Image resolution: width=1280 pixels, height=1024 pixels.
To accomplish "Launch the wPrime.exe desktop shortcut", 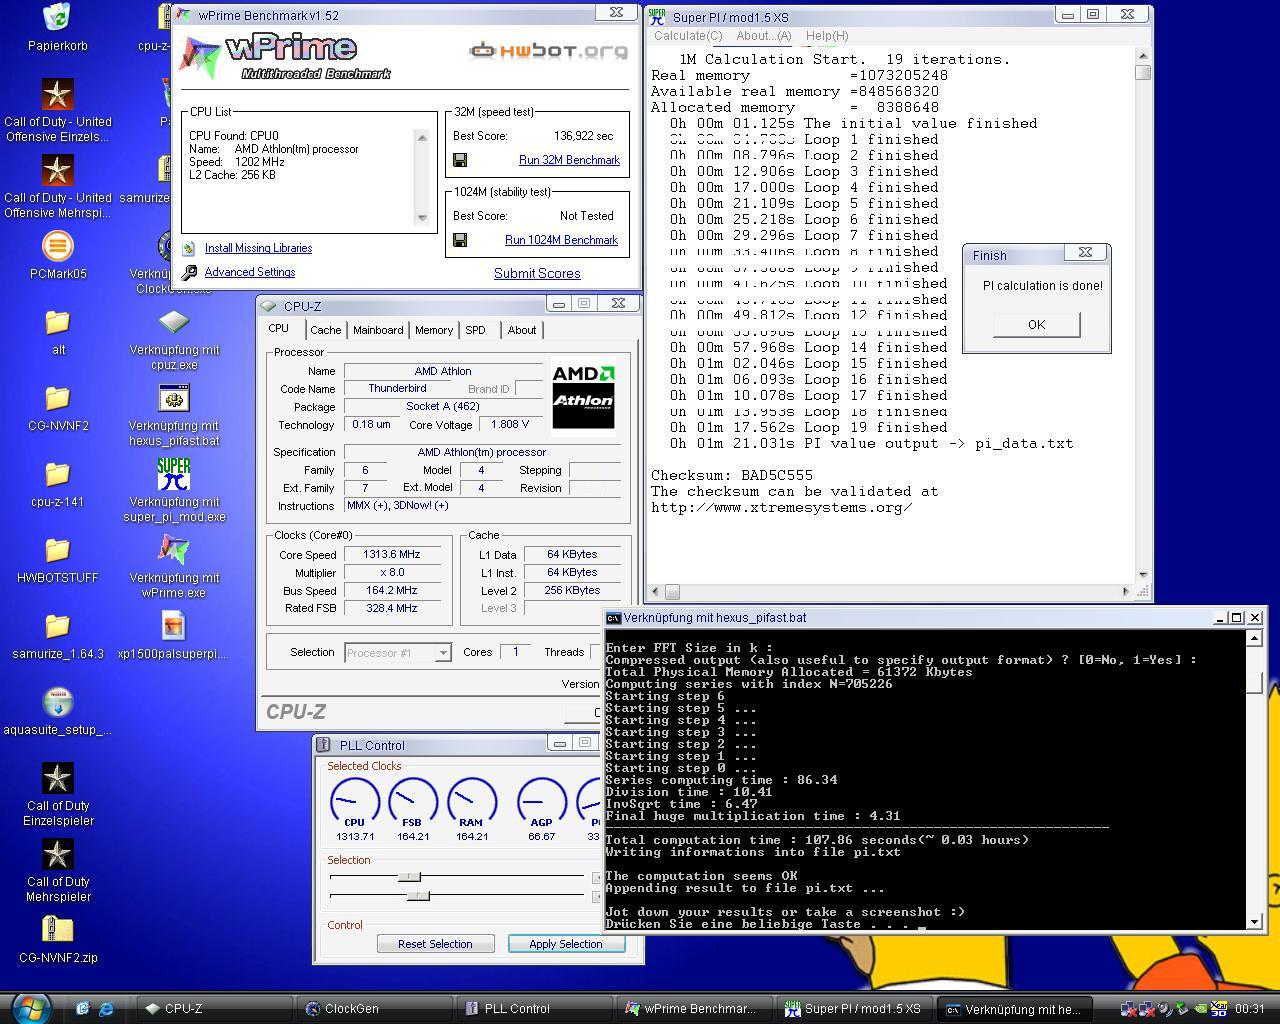I will 174,550.
